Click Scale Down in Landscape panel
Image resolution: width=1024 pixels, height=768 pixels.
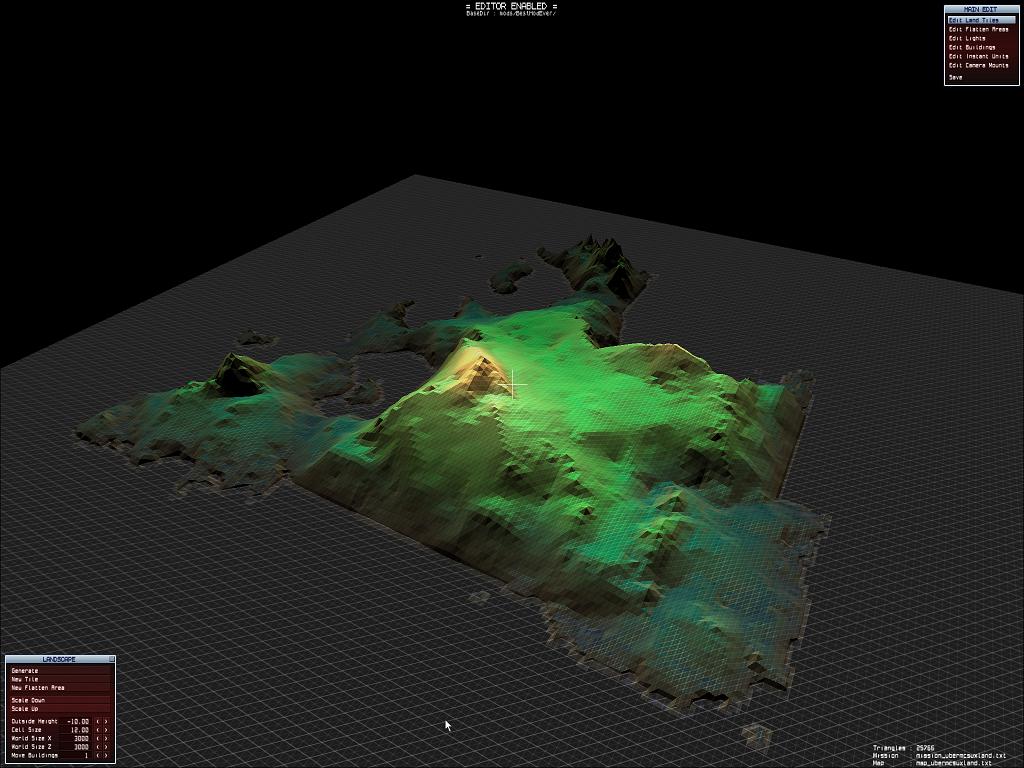tap(60, 700)
